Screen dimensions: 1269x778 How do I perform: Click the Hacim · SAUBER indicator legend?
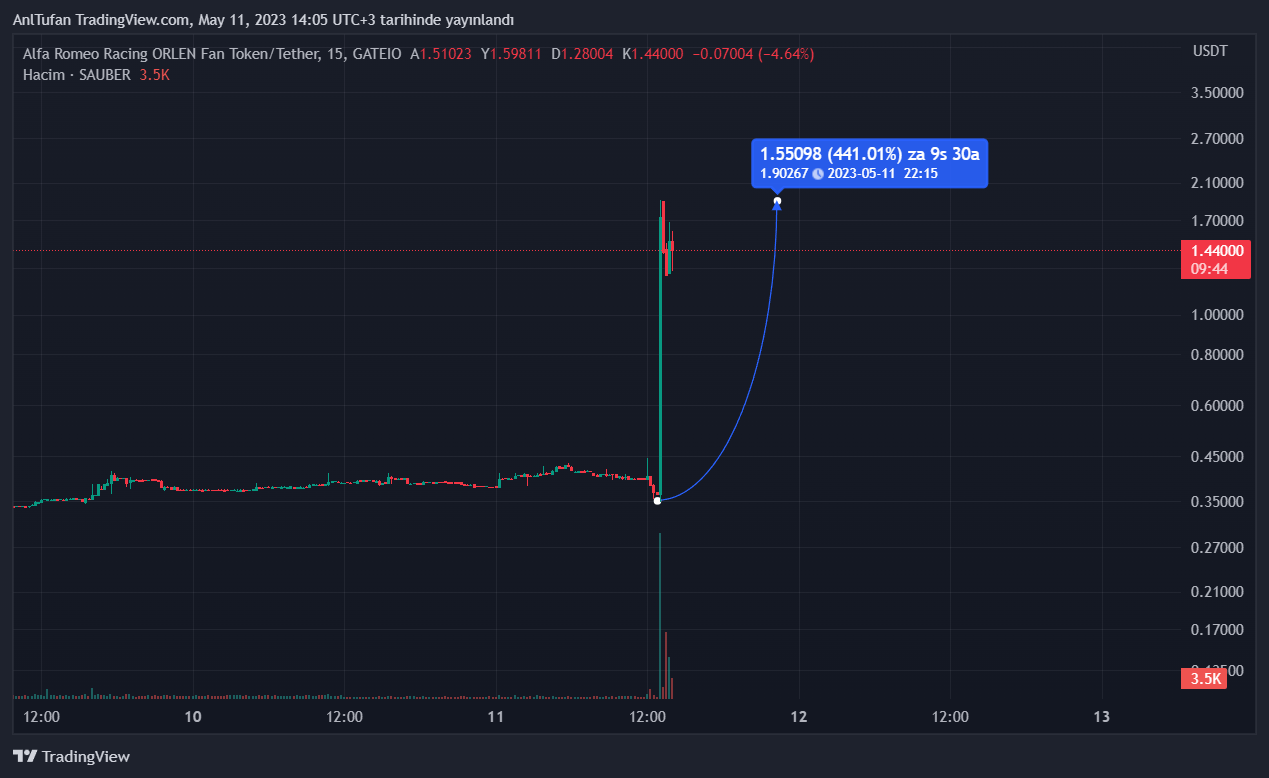point(77,75)
